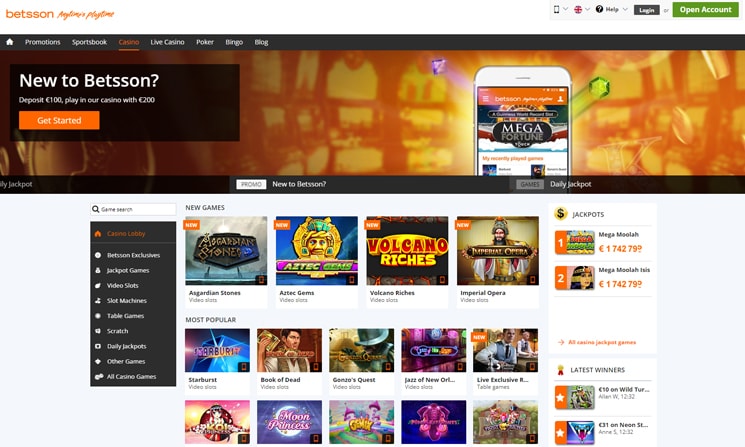Screen dimensions: 745x447
Task: Click the Game search input field
Action: coord(133,209)
